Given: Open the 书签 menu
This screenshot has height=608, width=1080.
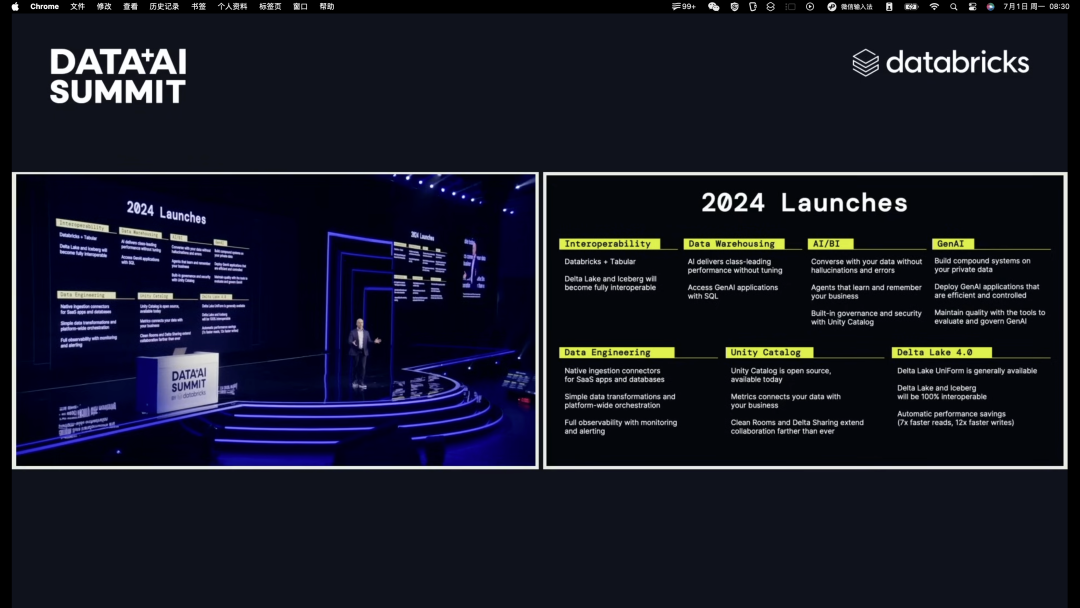Looking at the screenshot, I should [x=198, y=6].
